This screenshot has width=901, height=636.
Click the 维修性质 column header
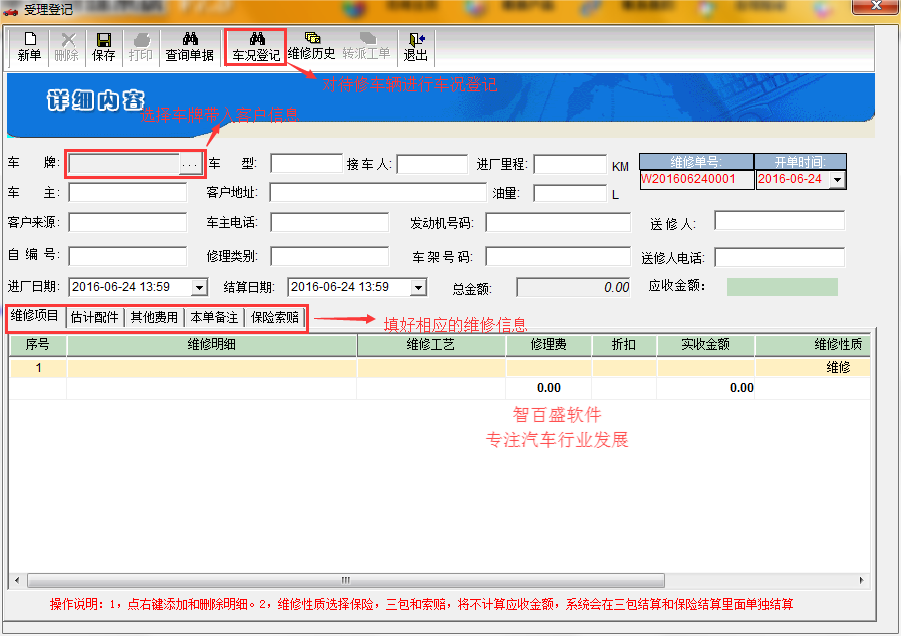[x=813, y=345]
